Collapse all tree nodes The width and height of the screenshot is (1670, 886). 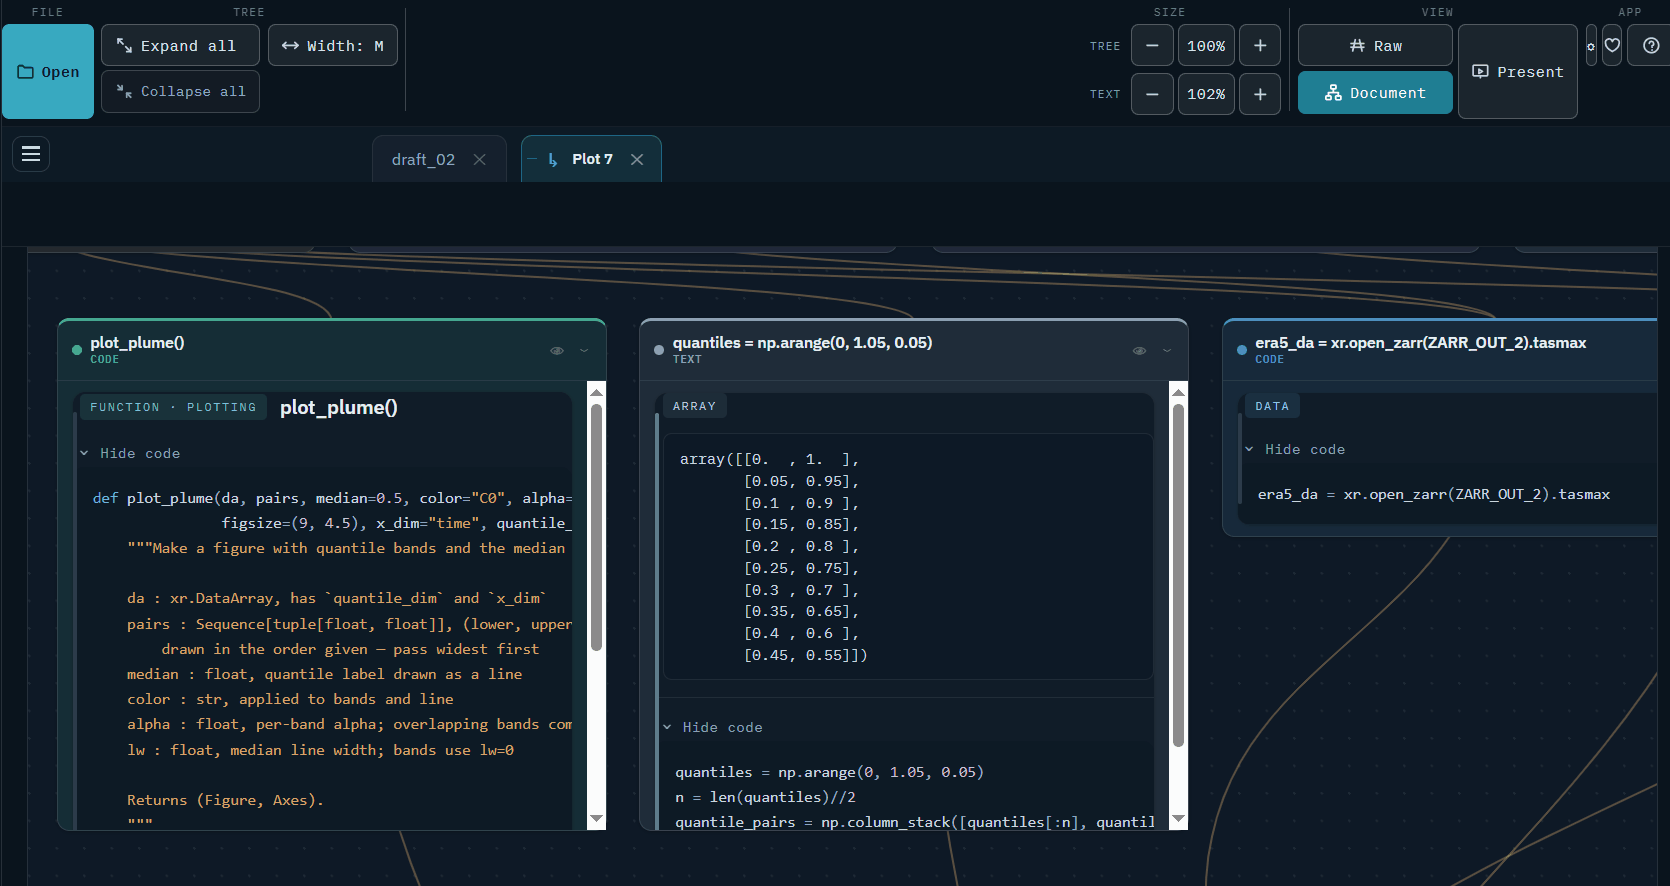click(180, 92)
